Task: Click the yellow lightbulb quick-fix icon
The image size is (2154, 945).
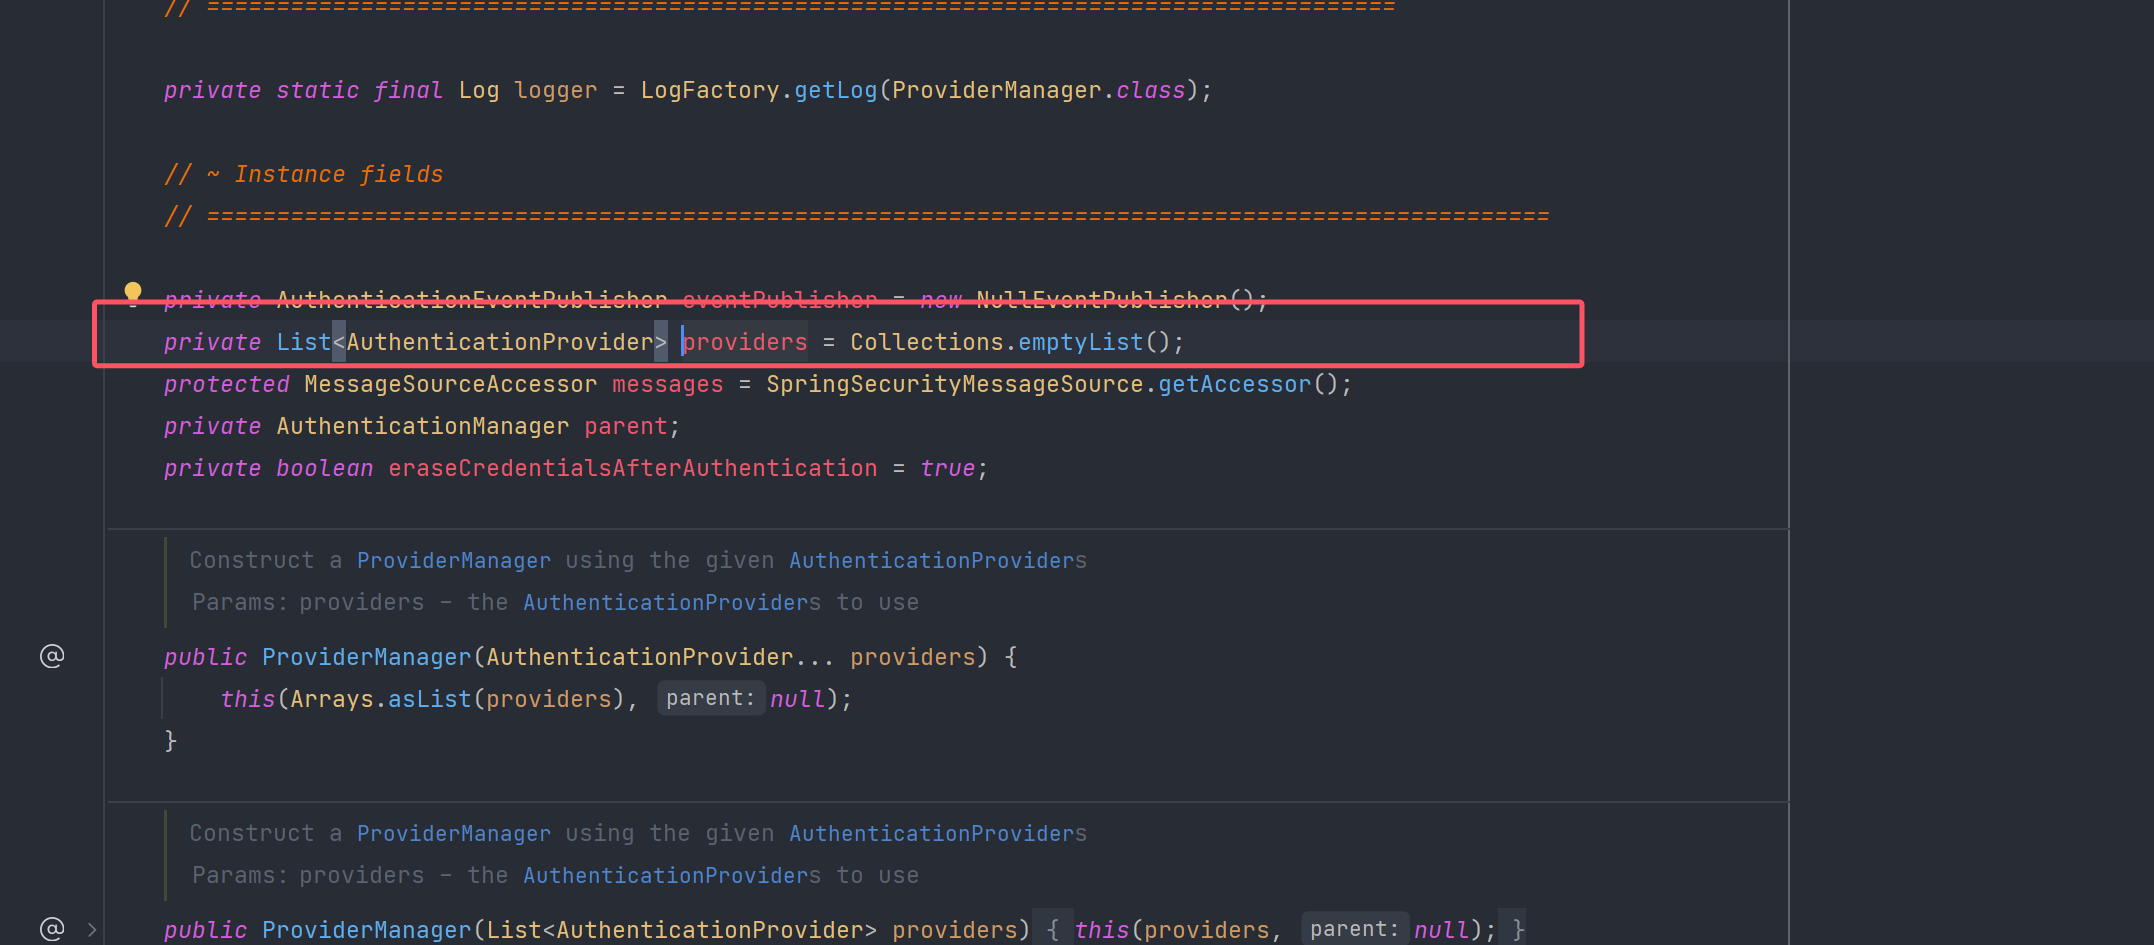Action: (133, 293)
